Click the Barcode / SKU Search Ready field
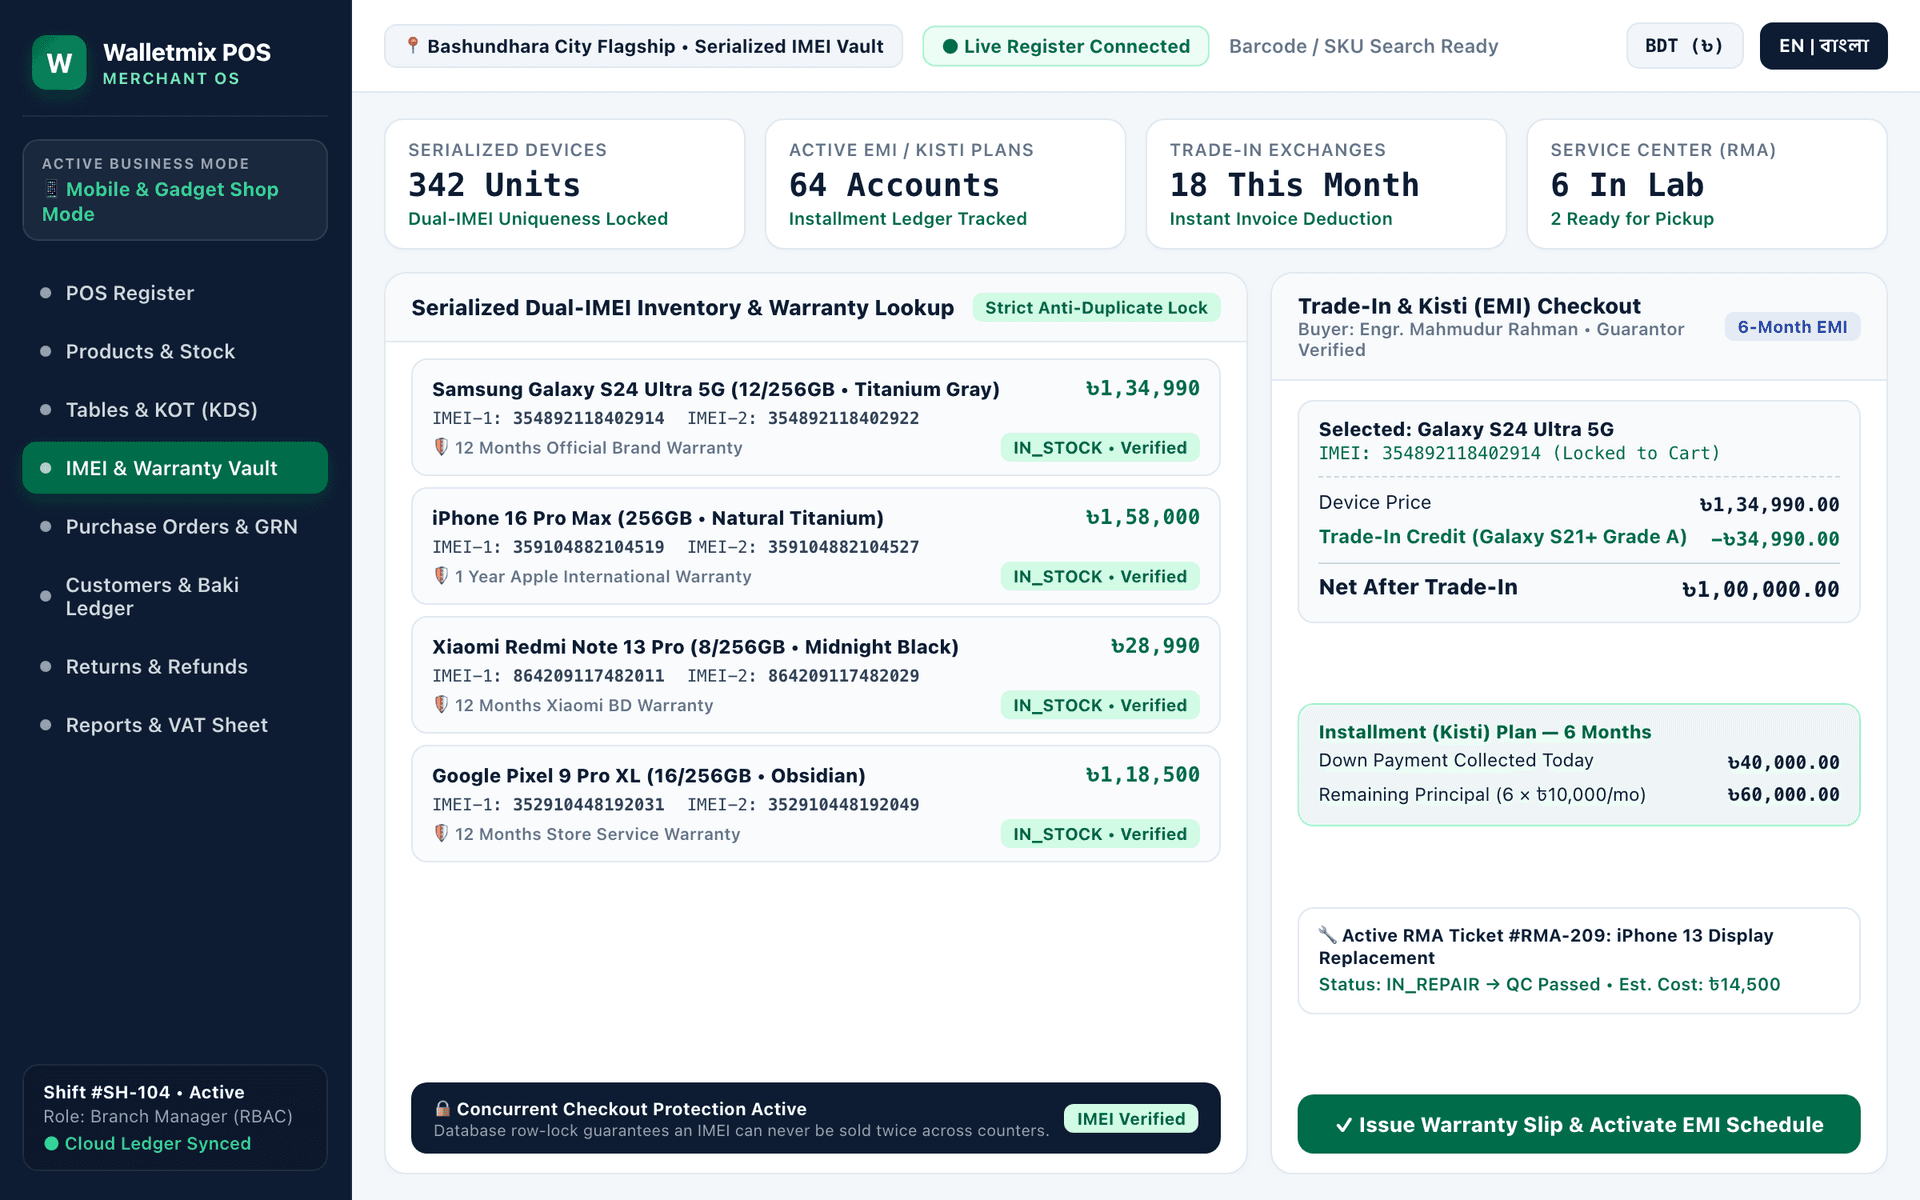 tap(1363, 46)
